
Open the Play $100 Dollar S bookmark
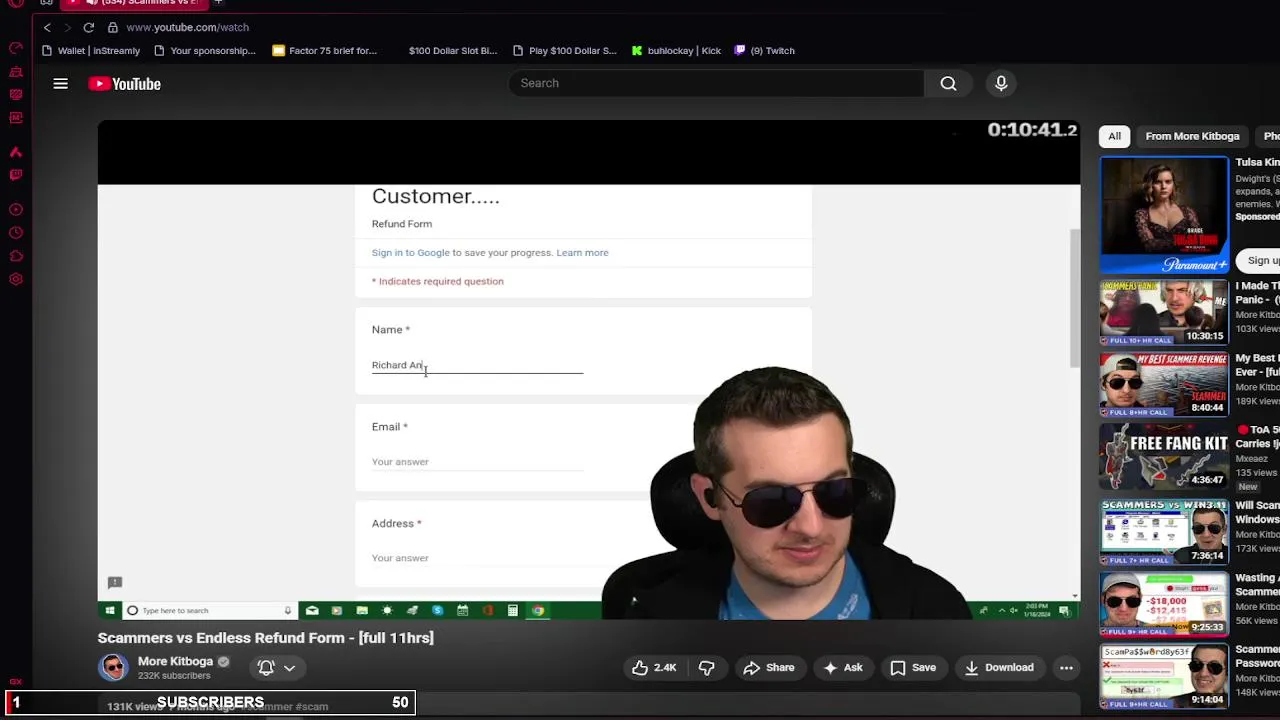(x=565, y=50)
